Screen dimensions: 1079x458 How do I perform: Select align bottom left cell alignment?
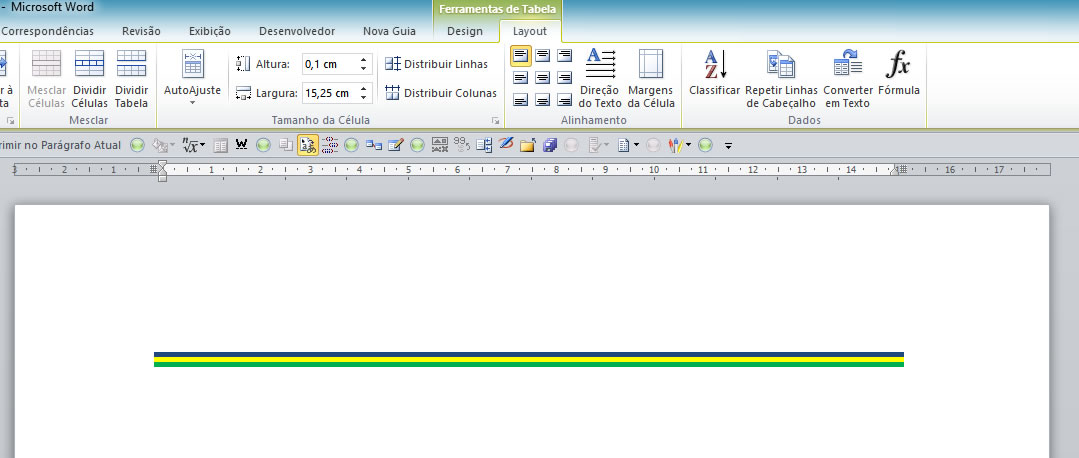tap(521, 100)
